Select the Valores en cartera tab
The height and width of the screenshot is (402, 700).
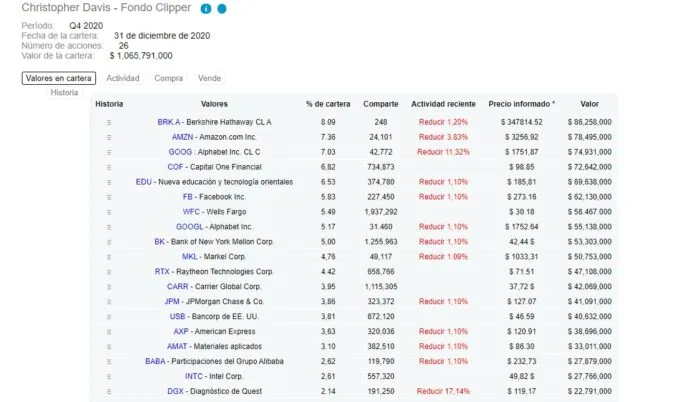click(59, 78)
